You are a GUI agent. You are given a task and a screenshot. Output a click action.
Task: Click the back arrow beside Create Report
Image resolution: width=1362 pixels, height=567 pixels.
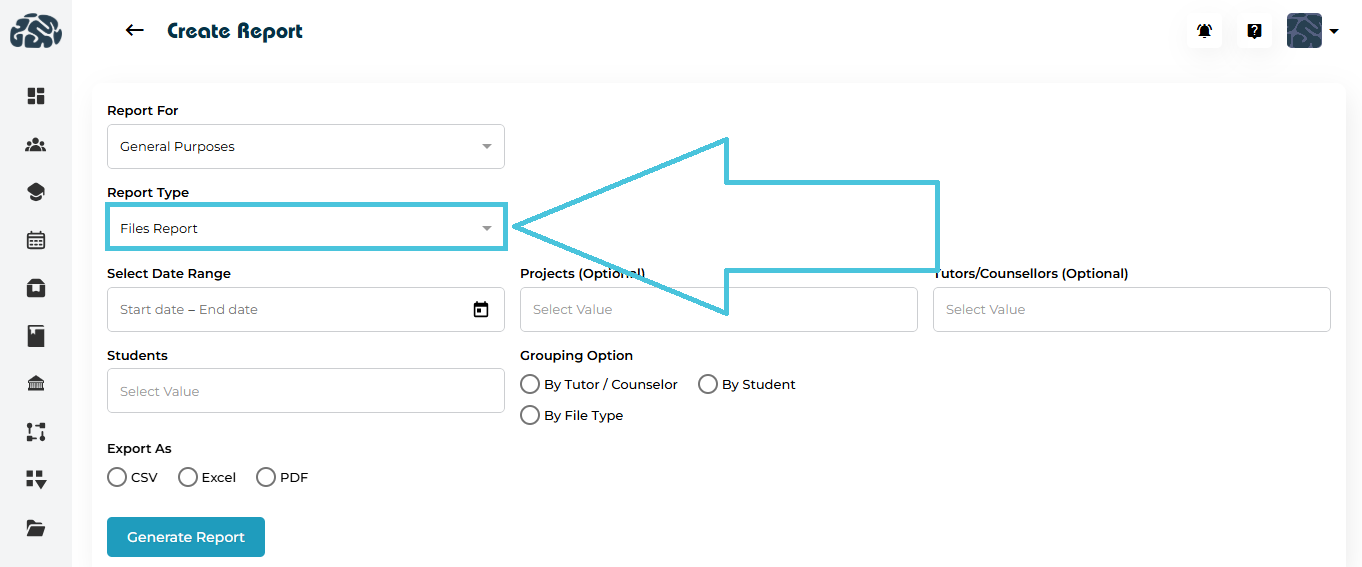[134, 31]
